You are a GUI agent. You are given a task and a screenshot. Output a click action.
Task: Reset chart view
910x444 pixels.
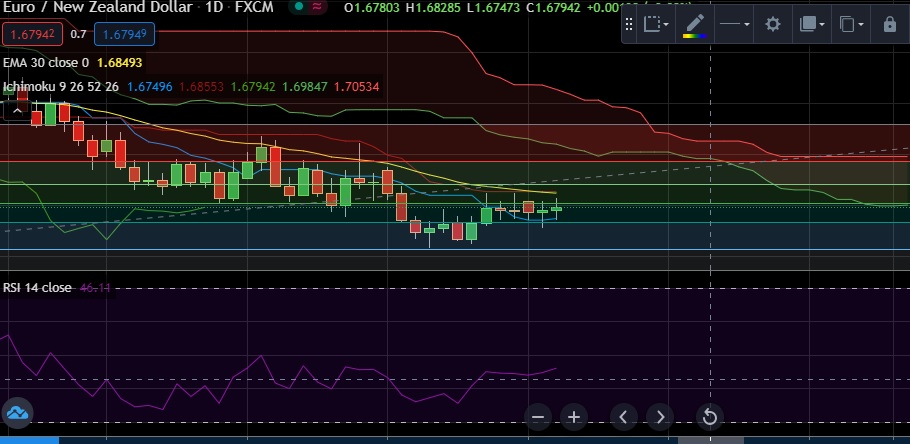click(709, 417)
